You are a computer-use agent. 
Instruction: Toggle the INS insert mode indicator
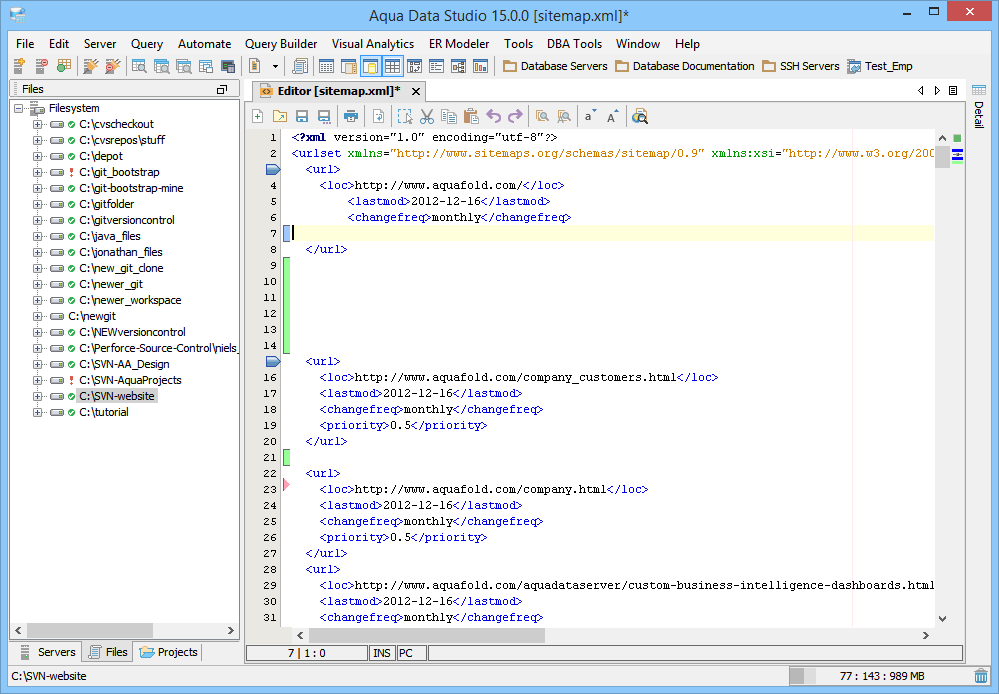tap(382, 653)
